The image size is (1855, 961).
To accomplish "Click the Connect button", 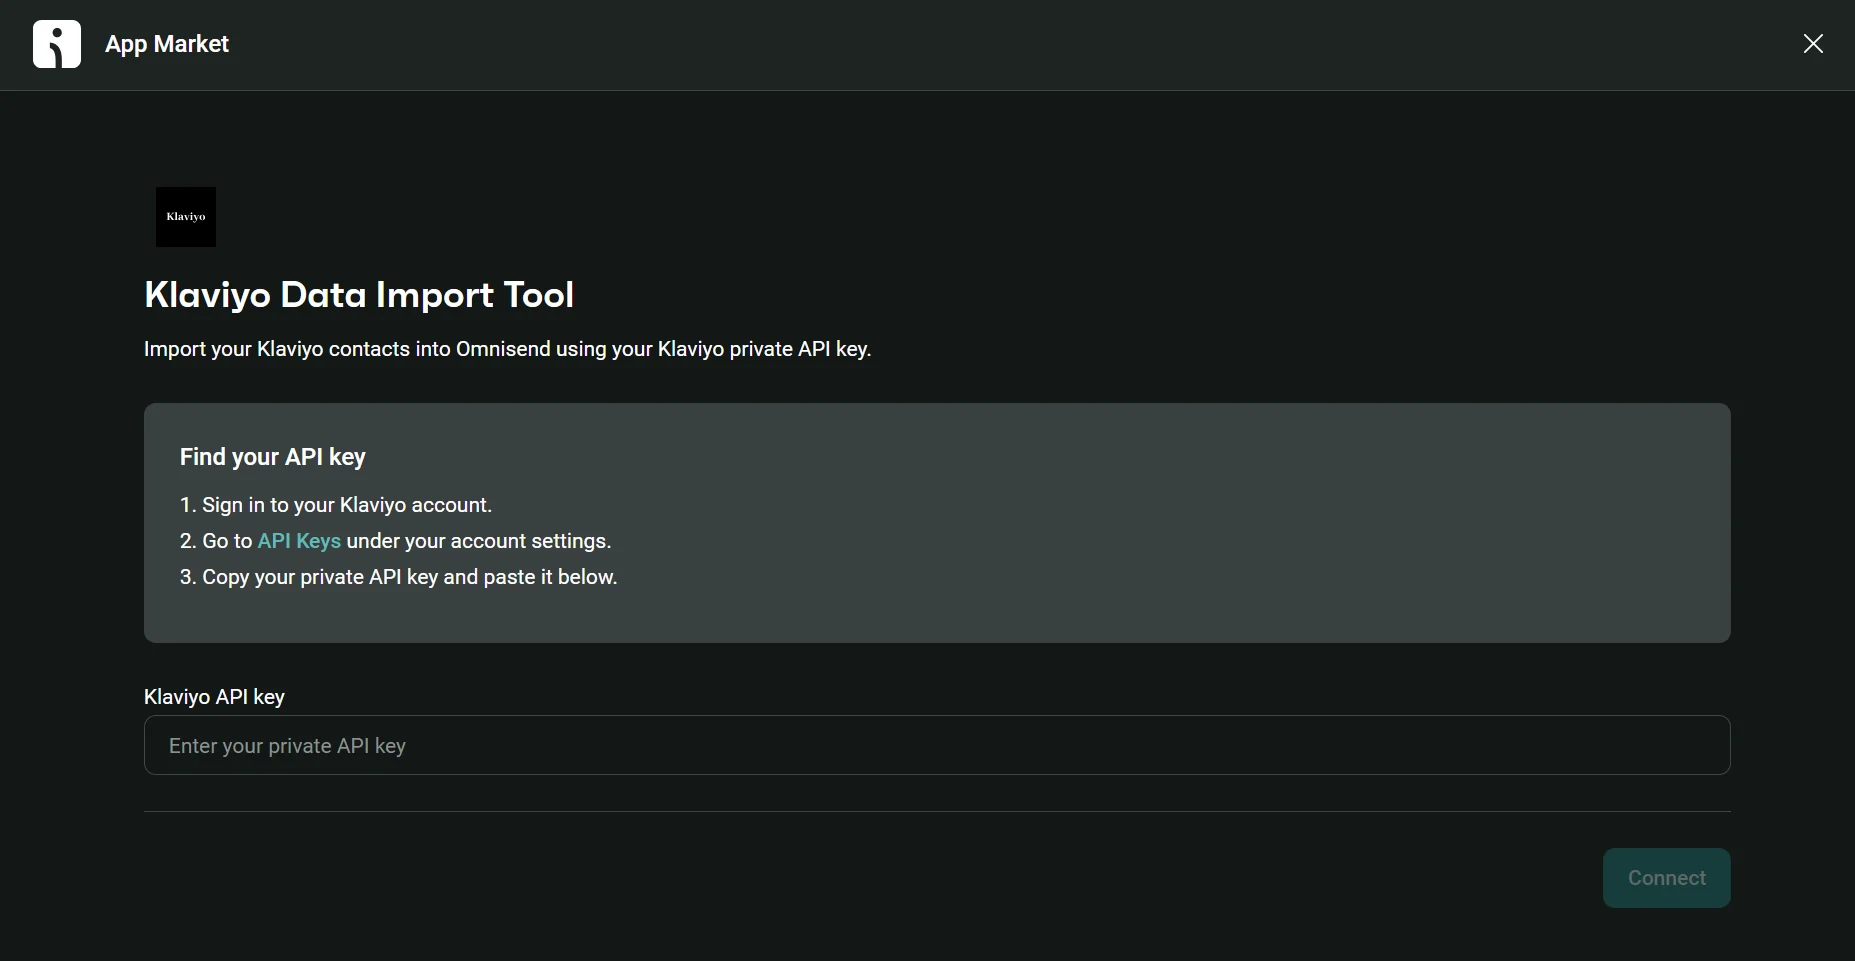I will 1667,878.
